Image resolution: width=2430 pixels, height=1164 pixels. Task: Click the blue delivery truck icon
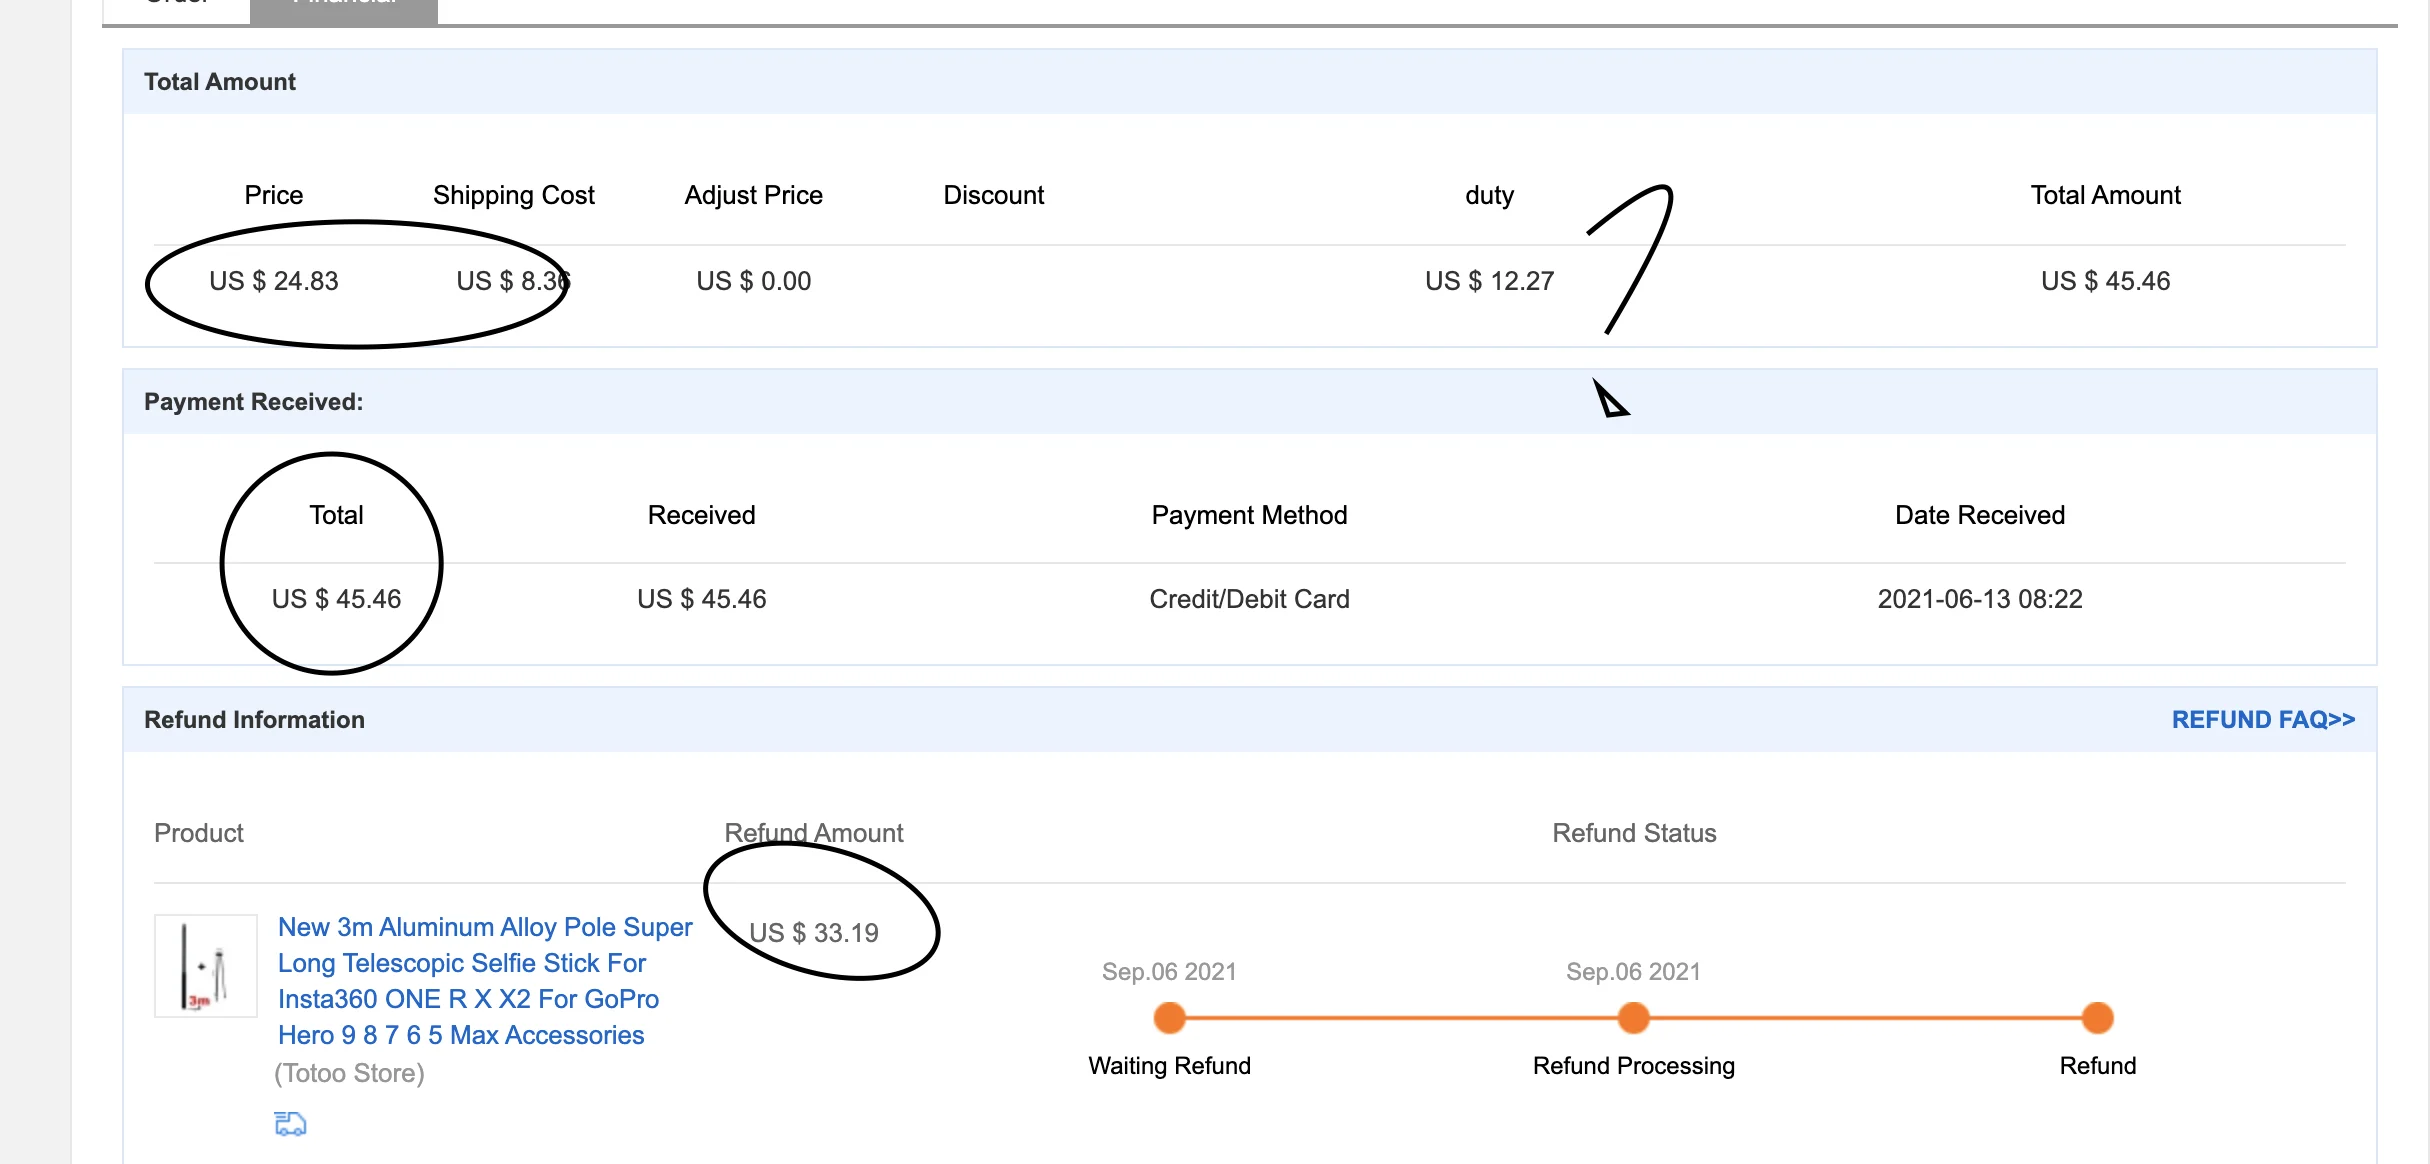290,1124
